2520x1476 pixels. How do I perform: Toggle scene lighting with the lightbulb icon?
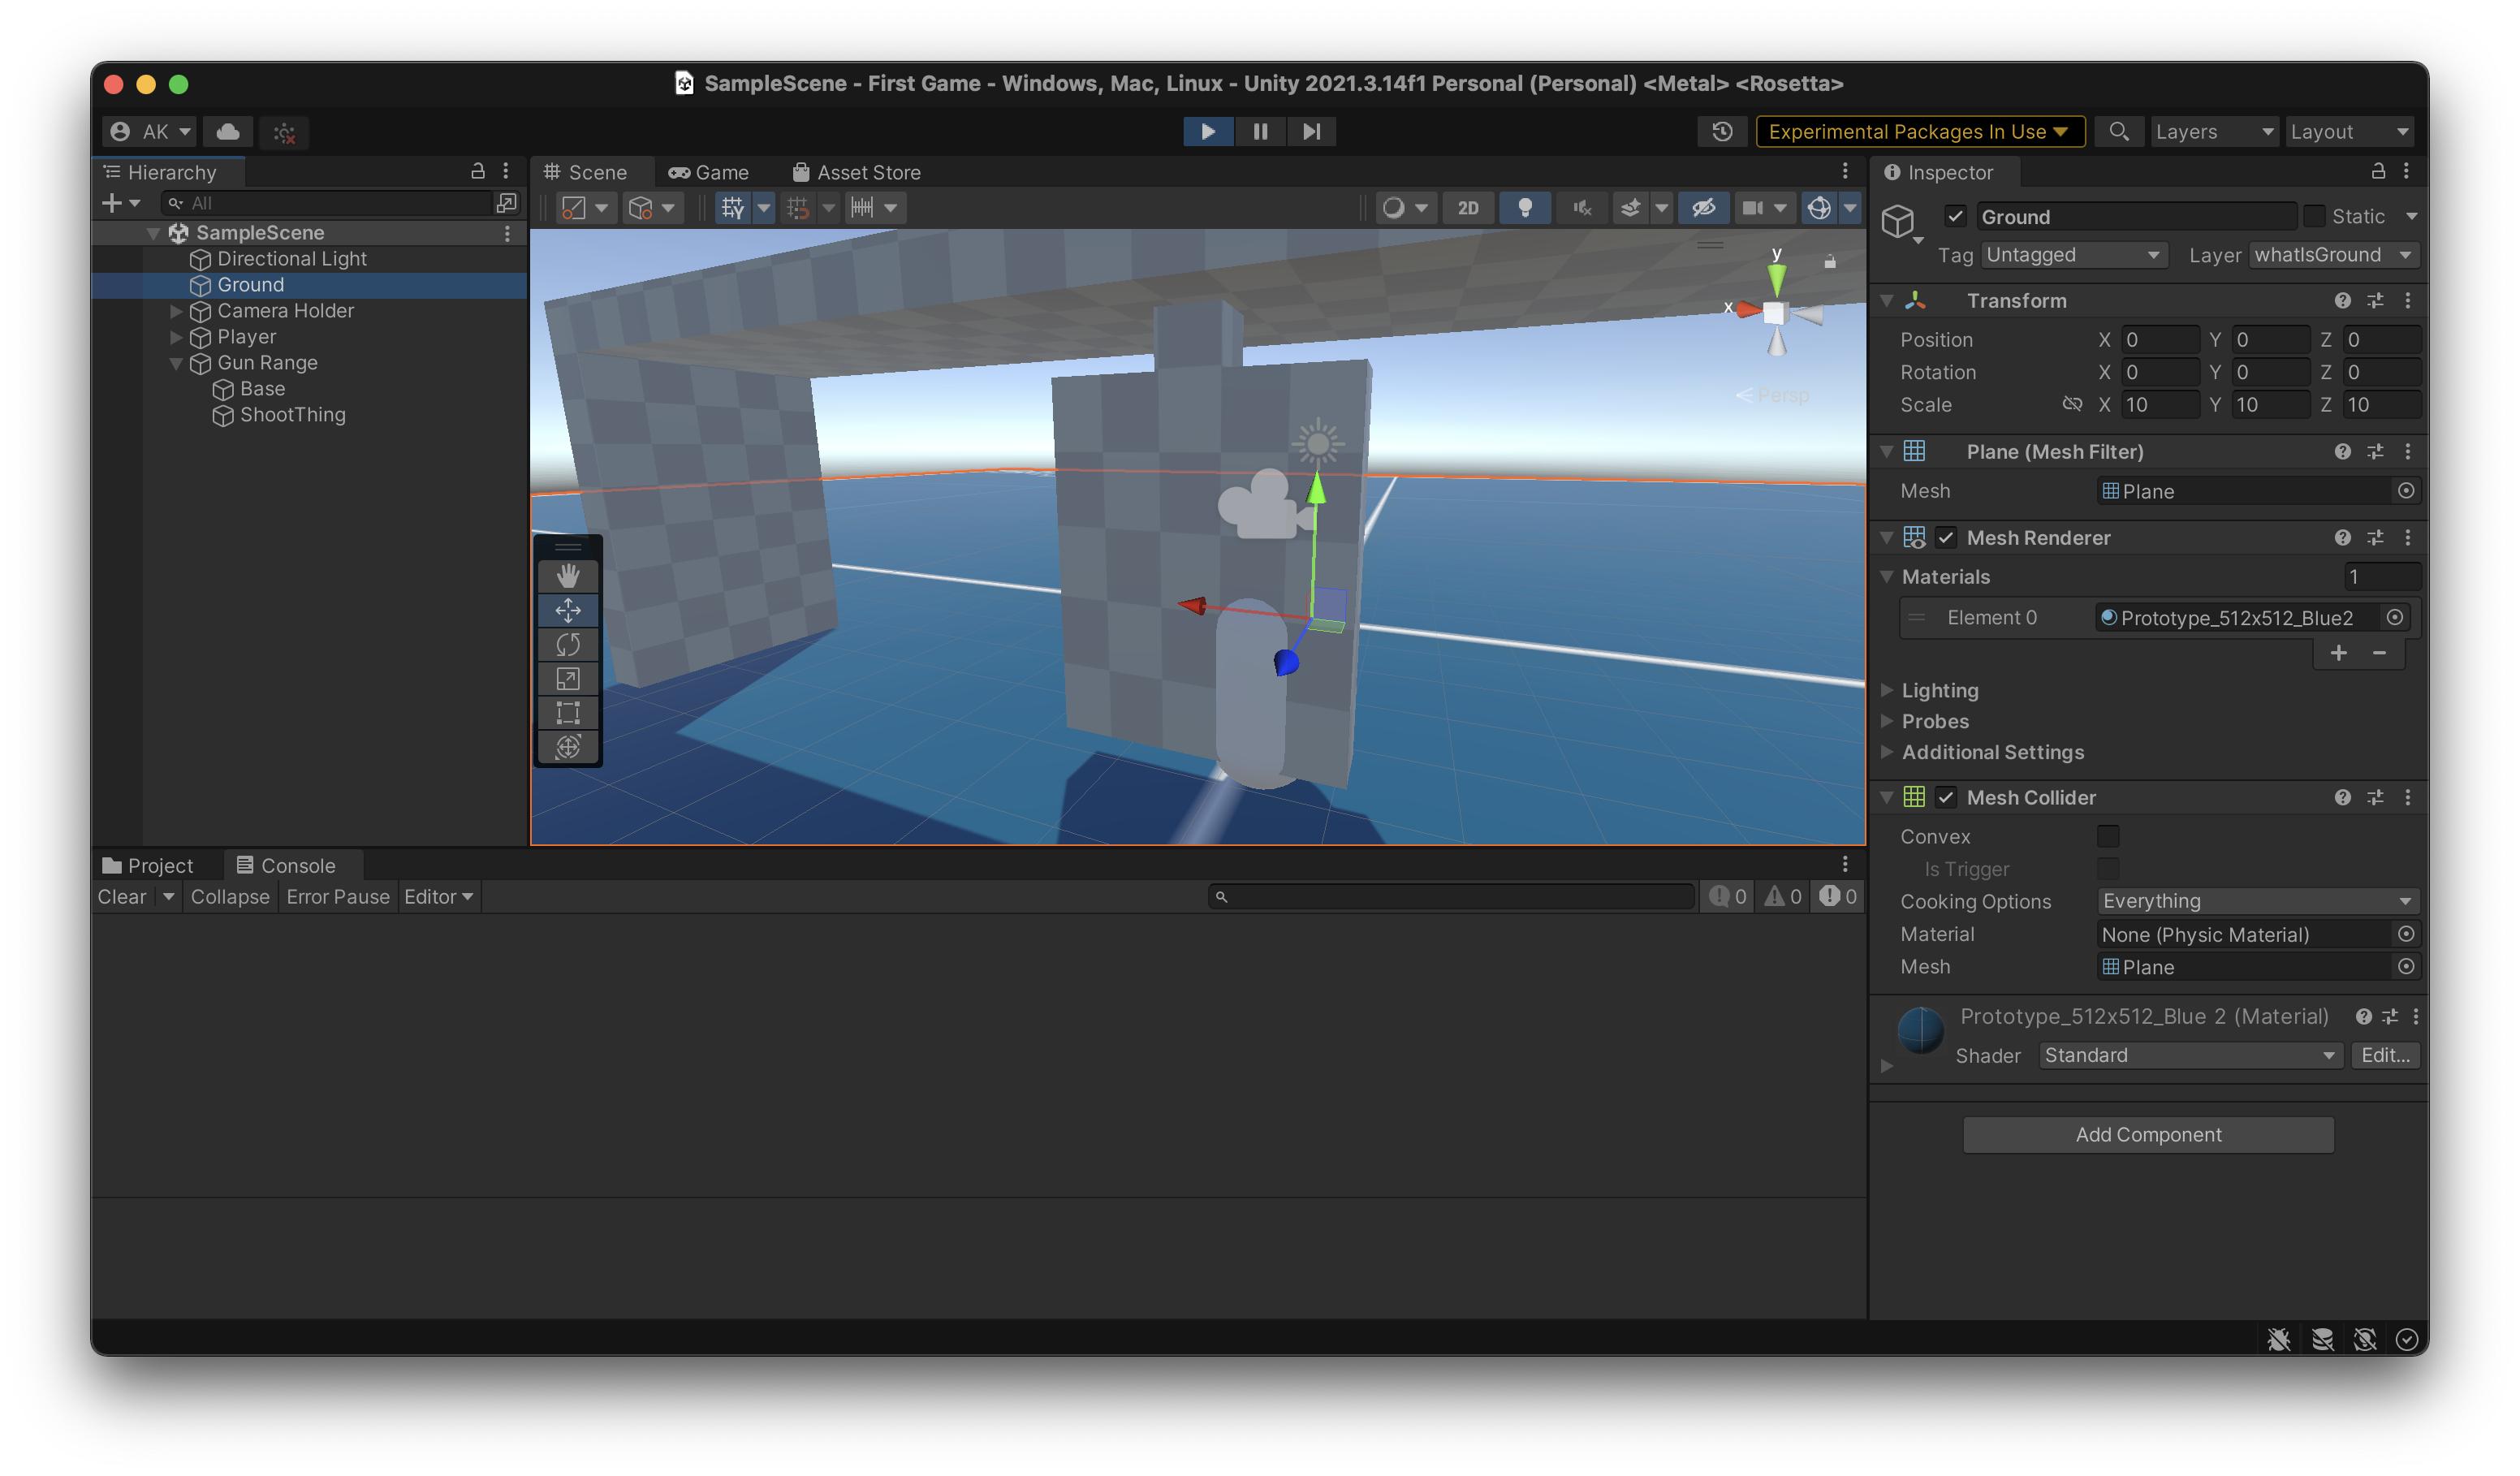click(x=1524, y=208)
